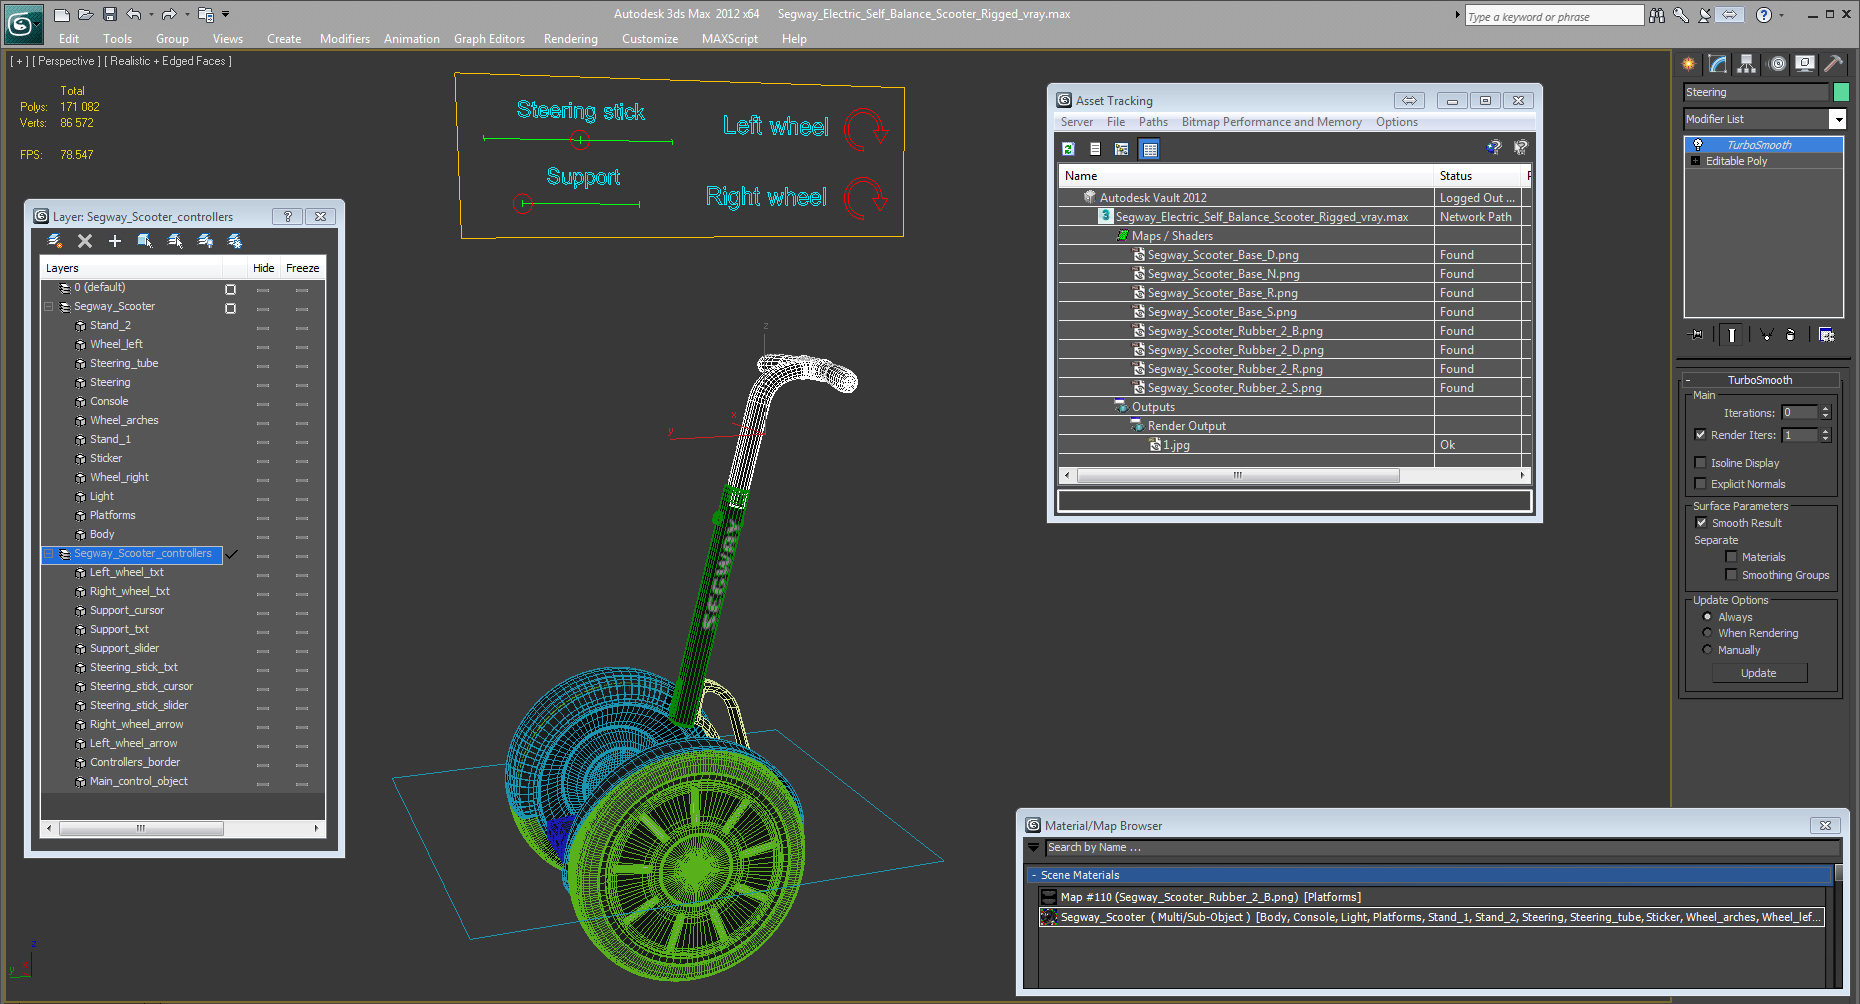Enable Explicit Normals checkbox
The image size is (1860, 1004).
[x=1701, y=484]
